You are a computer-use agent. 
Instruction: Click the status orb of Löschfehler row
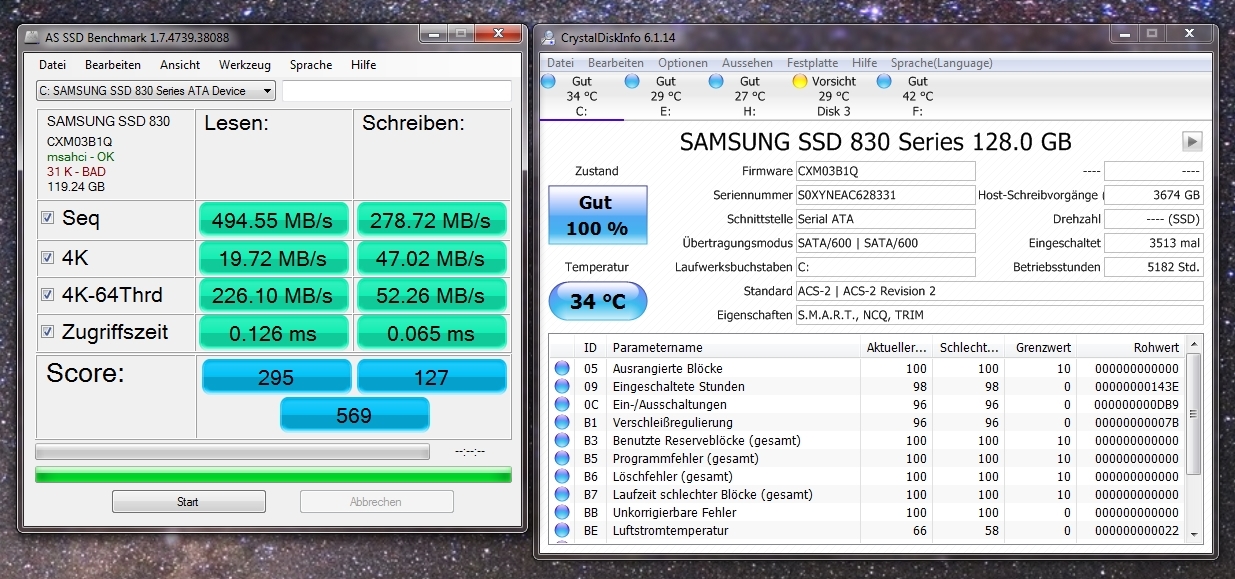[x=562, y=476]
